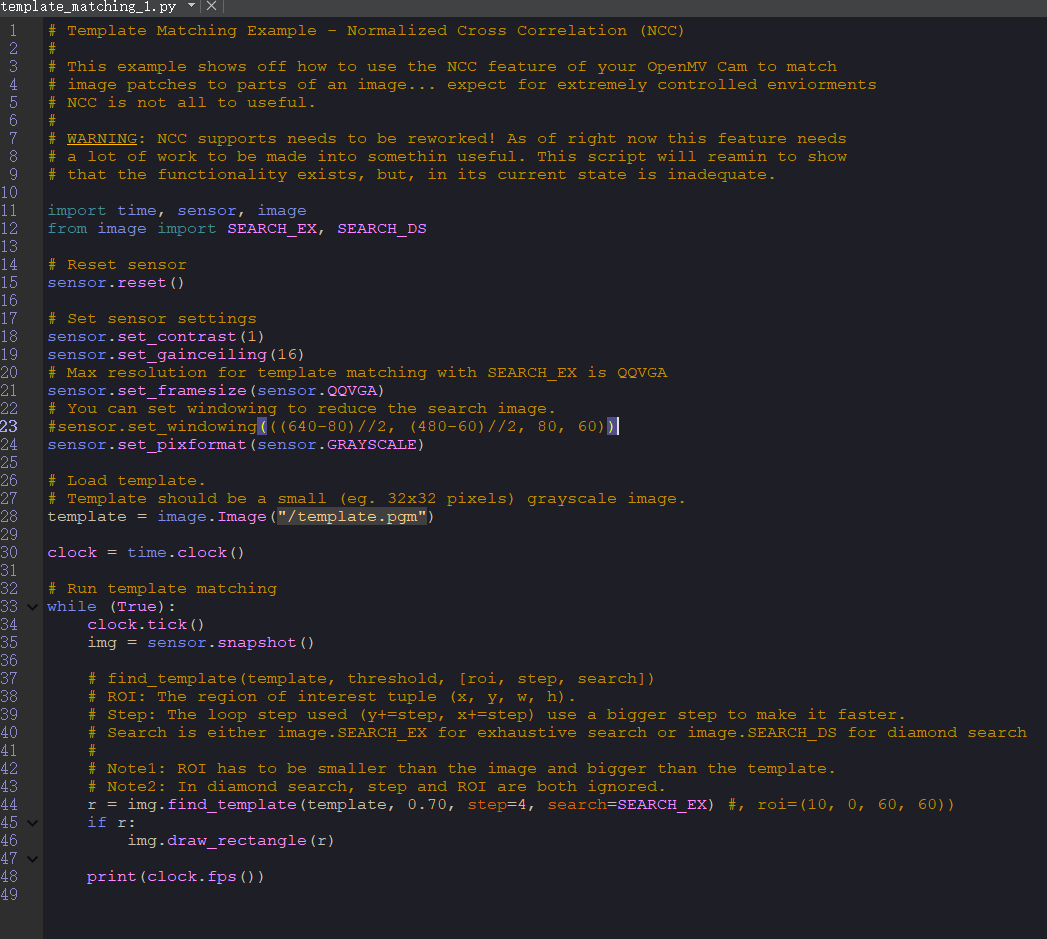Screen dimensions: 1047x939
Task: Click 'set_gainceiling' method call
Action: [x=192, y=355]
